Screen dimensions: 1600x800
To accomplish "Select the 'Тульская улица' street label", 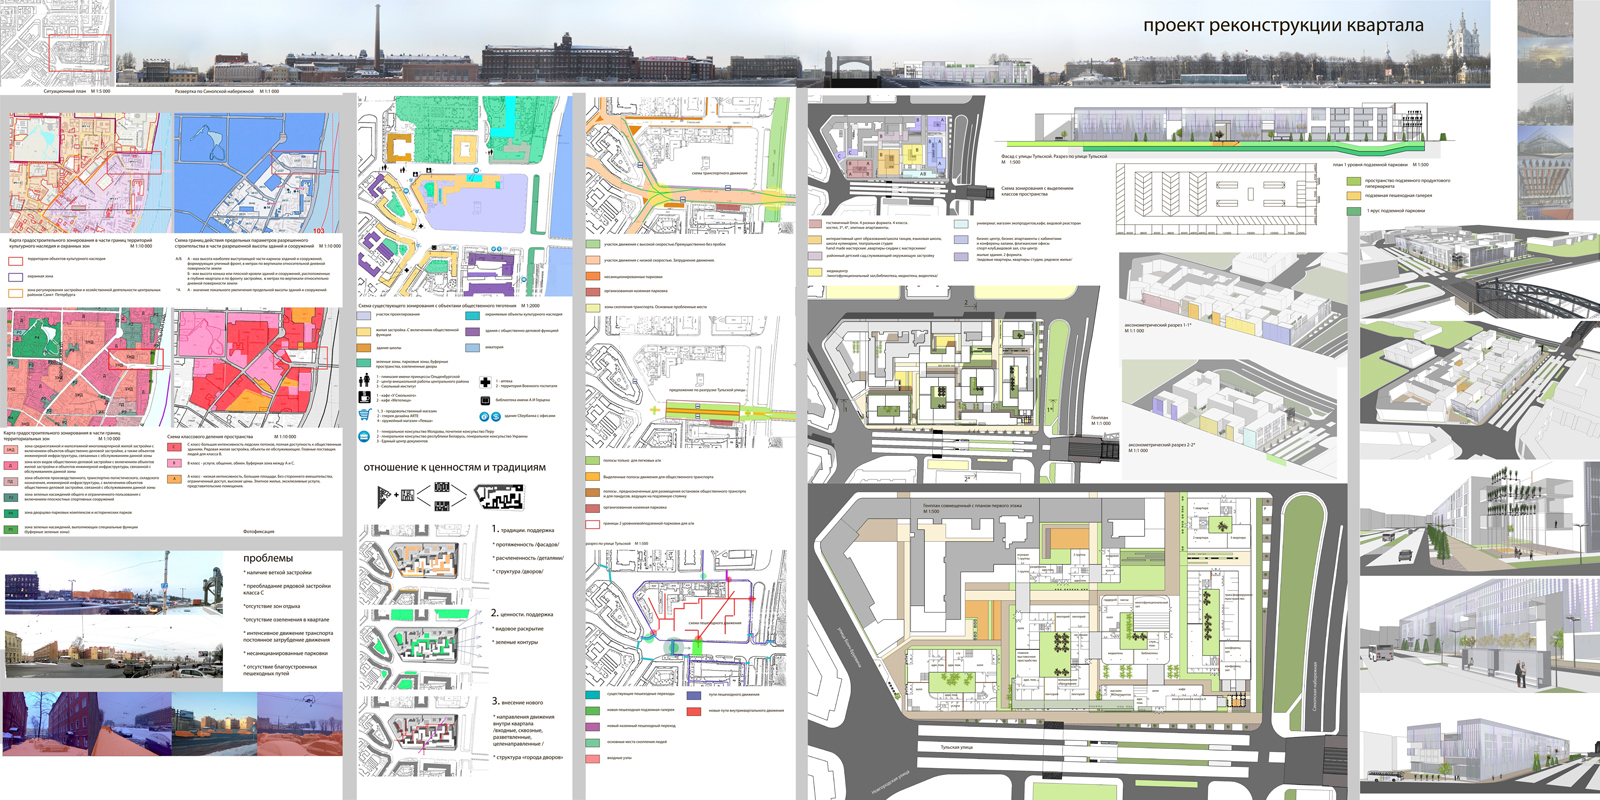I will pos(956,747).
